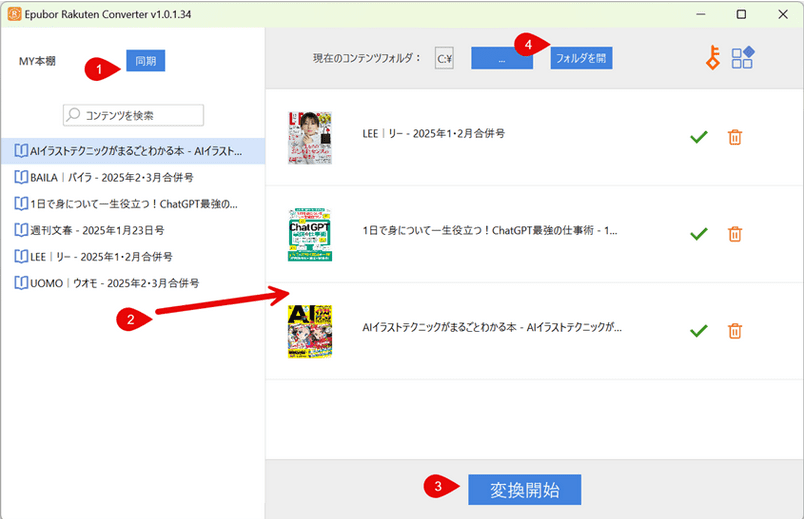Click the MY本棚 label
This screenshot has height=519, width=804.
(x=37, y=61)
